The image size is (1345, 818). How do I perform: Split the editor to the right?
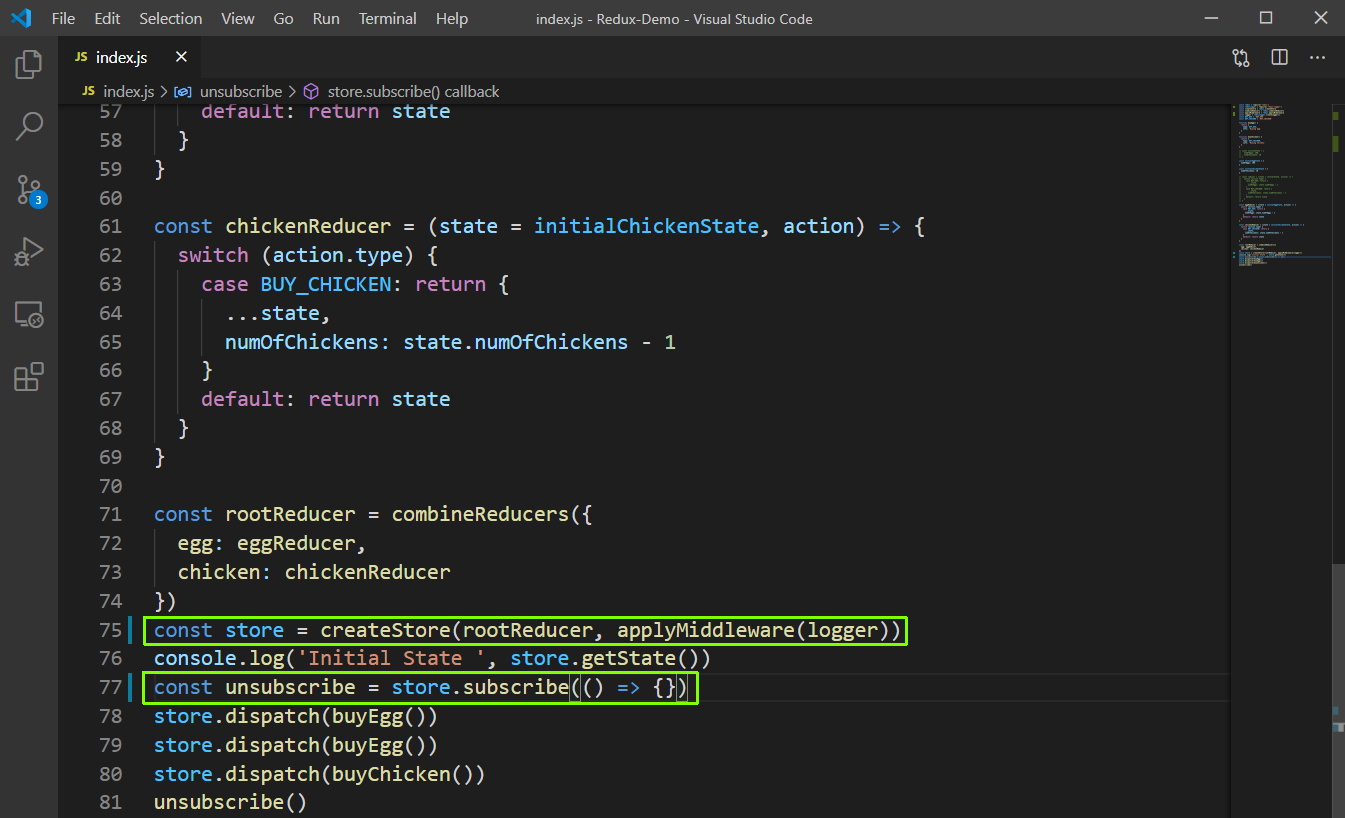click(1279, 58)
